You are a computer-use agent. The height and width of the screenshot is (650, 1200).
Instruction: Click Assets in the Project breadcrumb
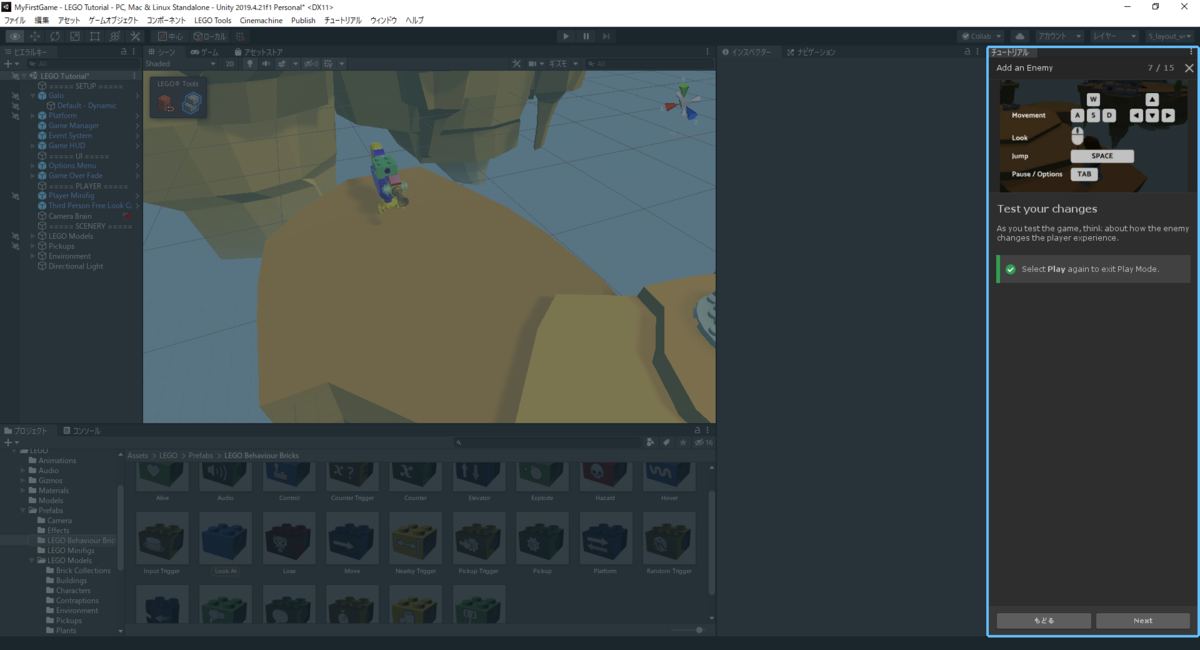click(137, 455)
